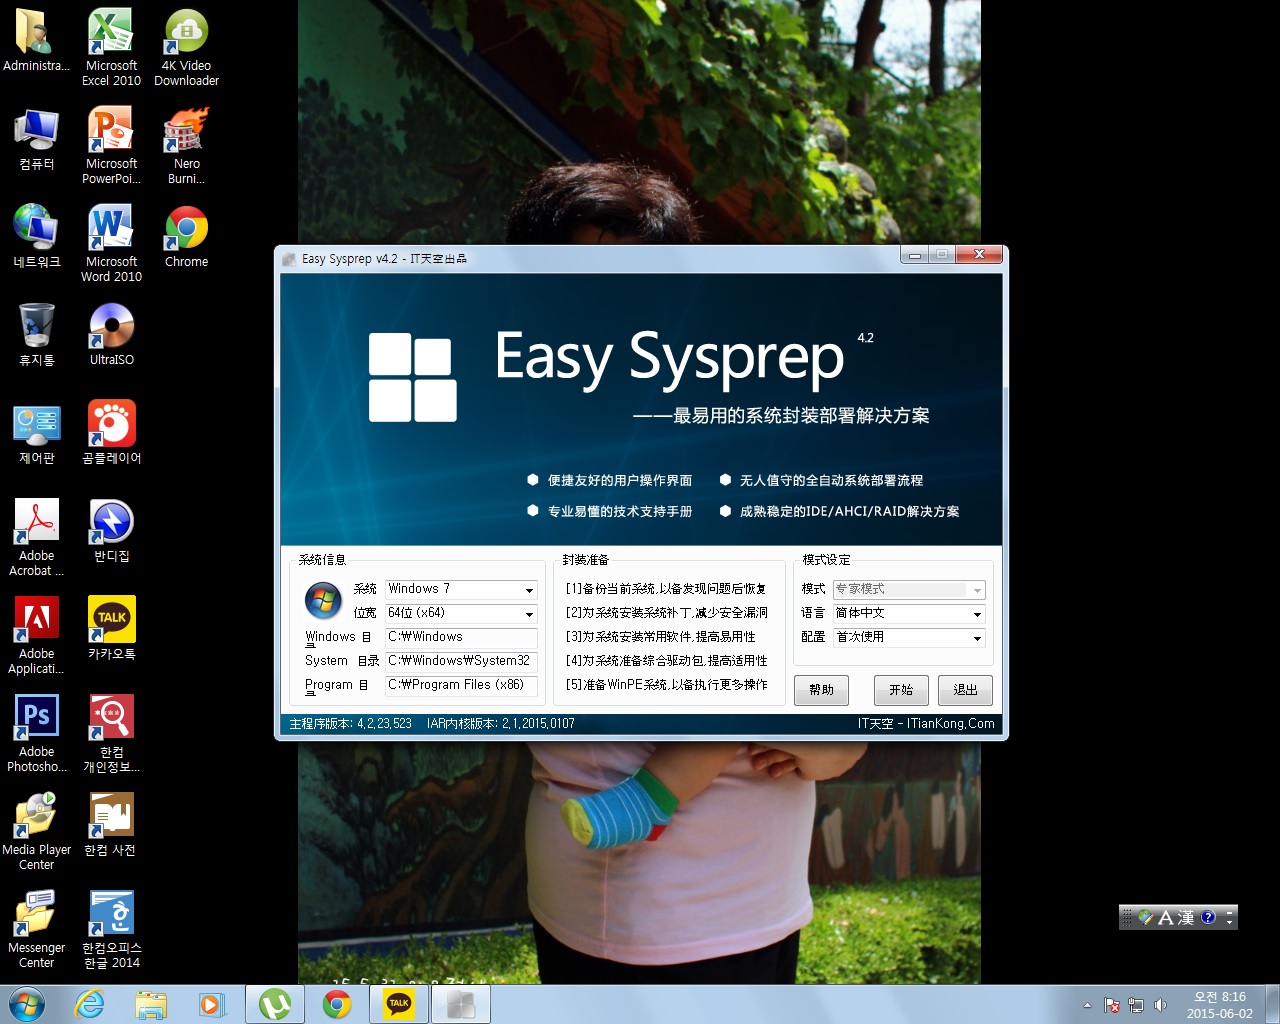Switch to Easy Sysprep taskbar button
Screen dimensions: 1280x1024
pyautogui.click(x=461, y=1004)
